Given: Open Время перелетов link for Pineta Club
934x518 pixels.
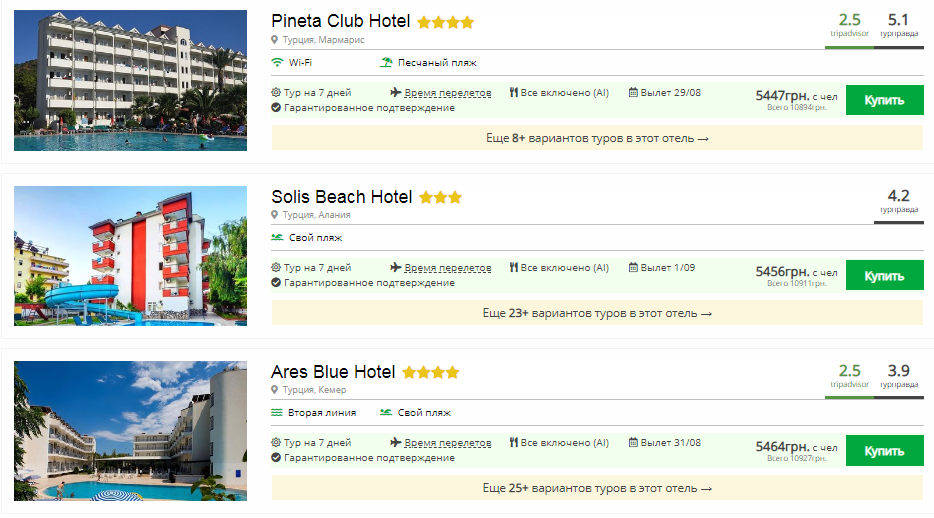Looking at the screenshot, I should pyautogui.click(x=448, y=93).
